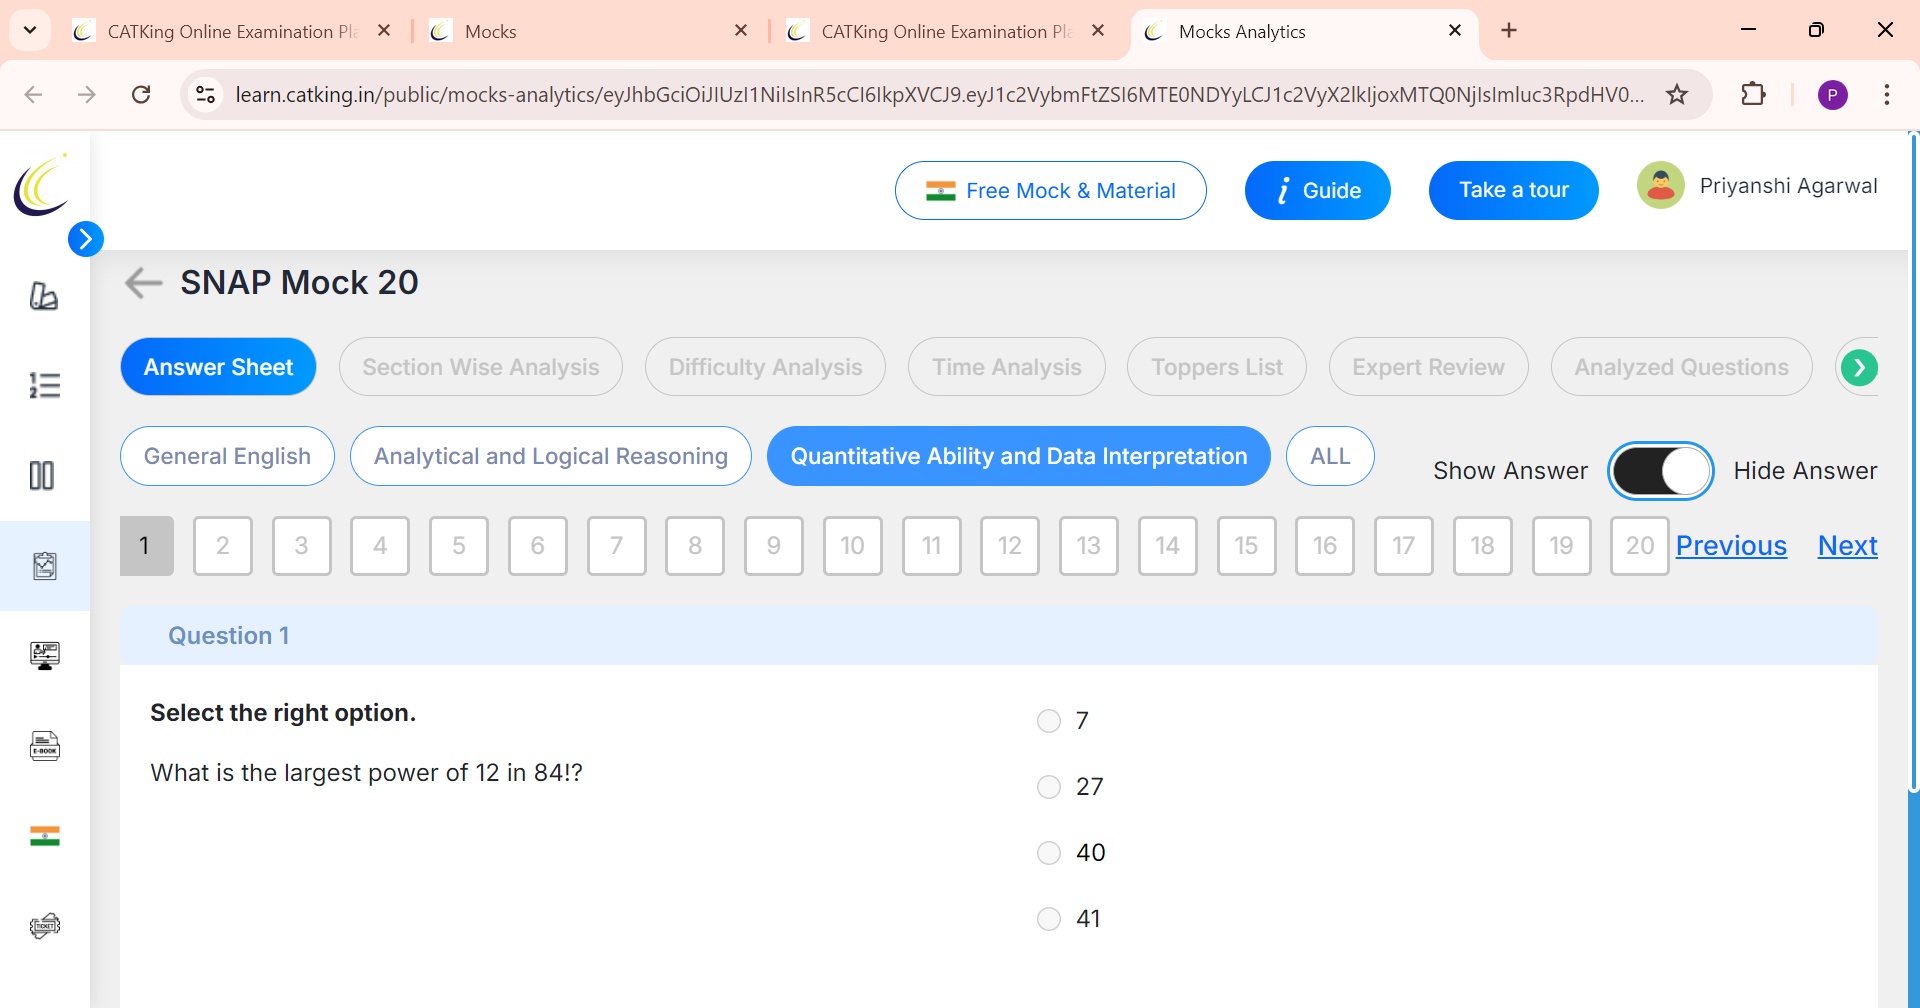Select Quantitative Ability and Data Interpretation section
This screenshot has height=1008, width=1920.
[1019, 456]
